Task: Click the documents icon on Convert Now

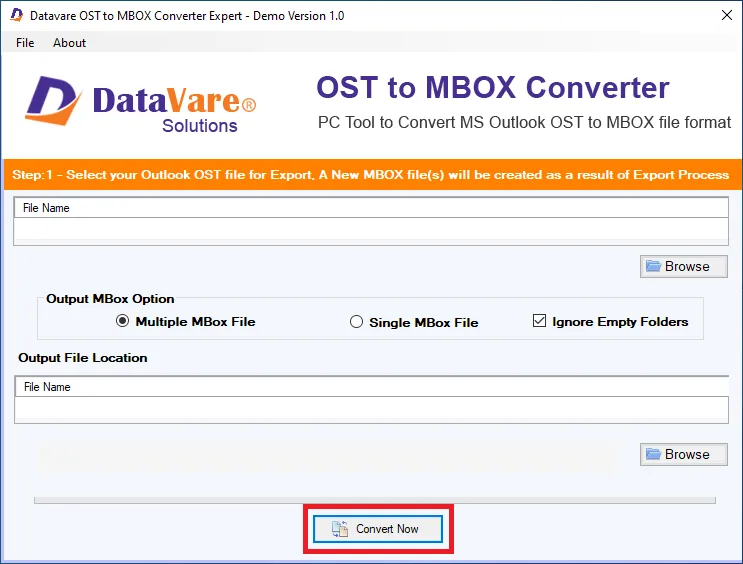Action: 340,529
